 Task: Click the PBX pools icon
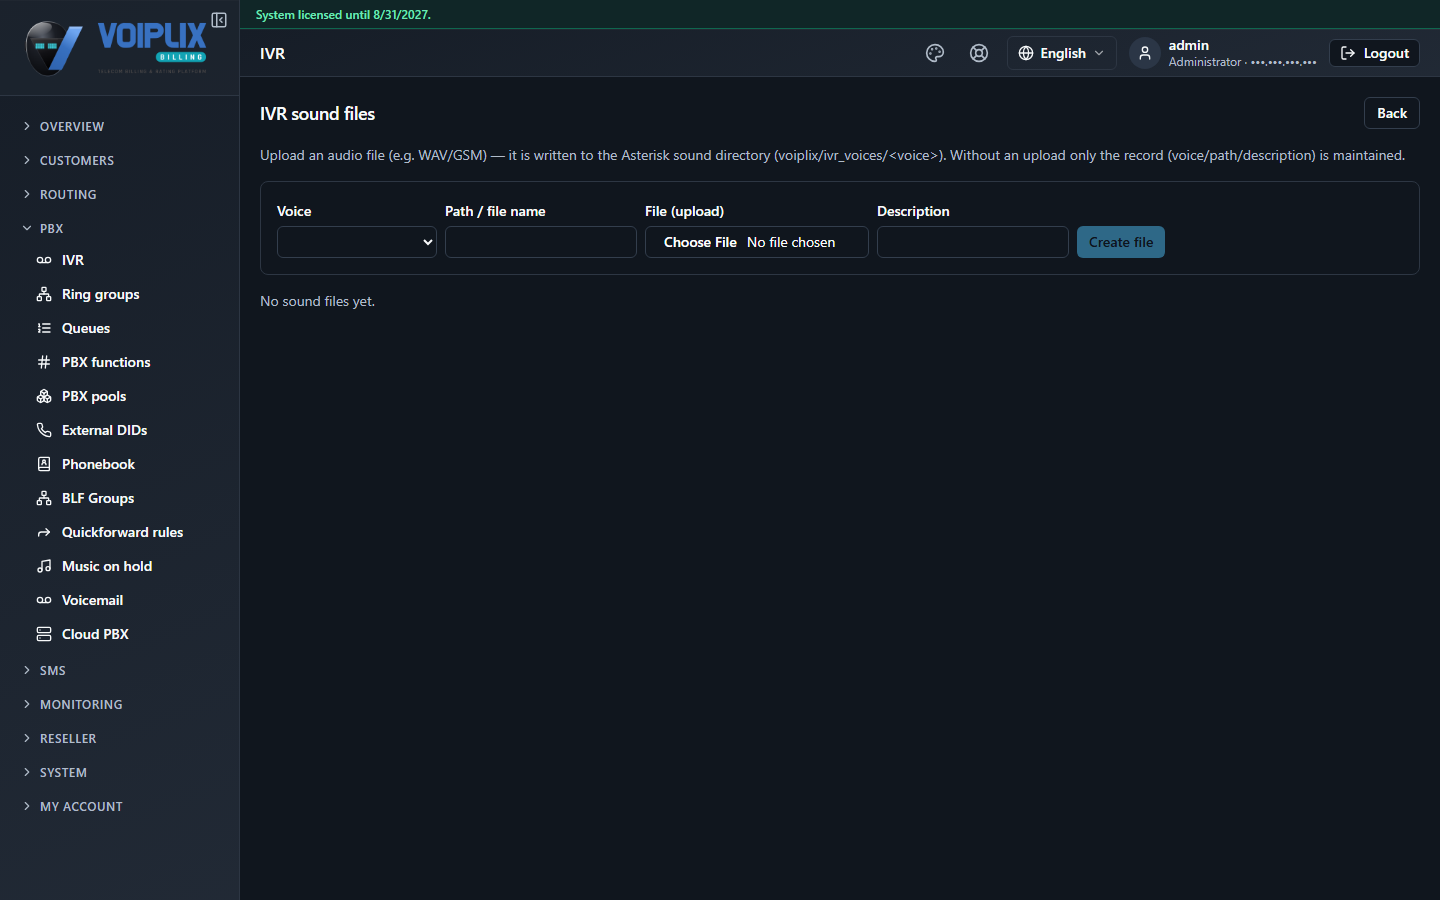pos(44,396)
